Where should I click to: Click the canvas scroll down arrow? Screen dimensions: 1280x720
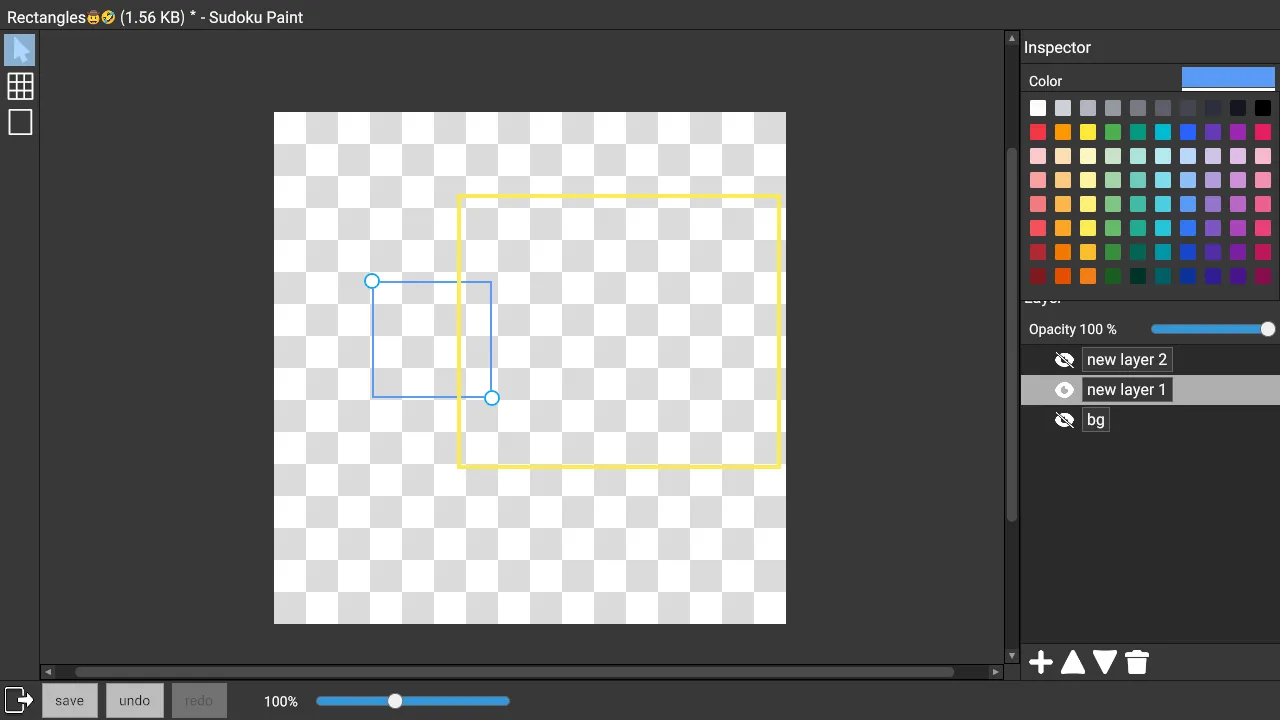(x=1012, y=656)
